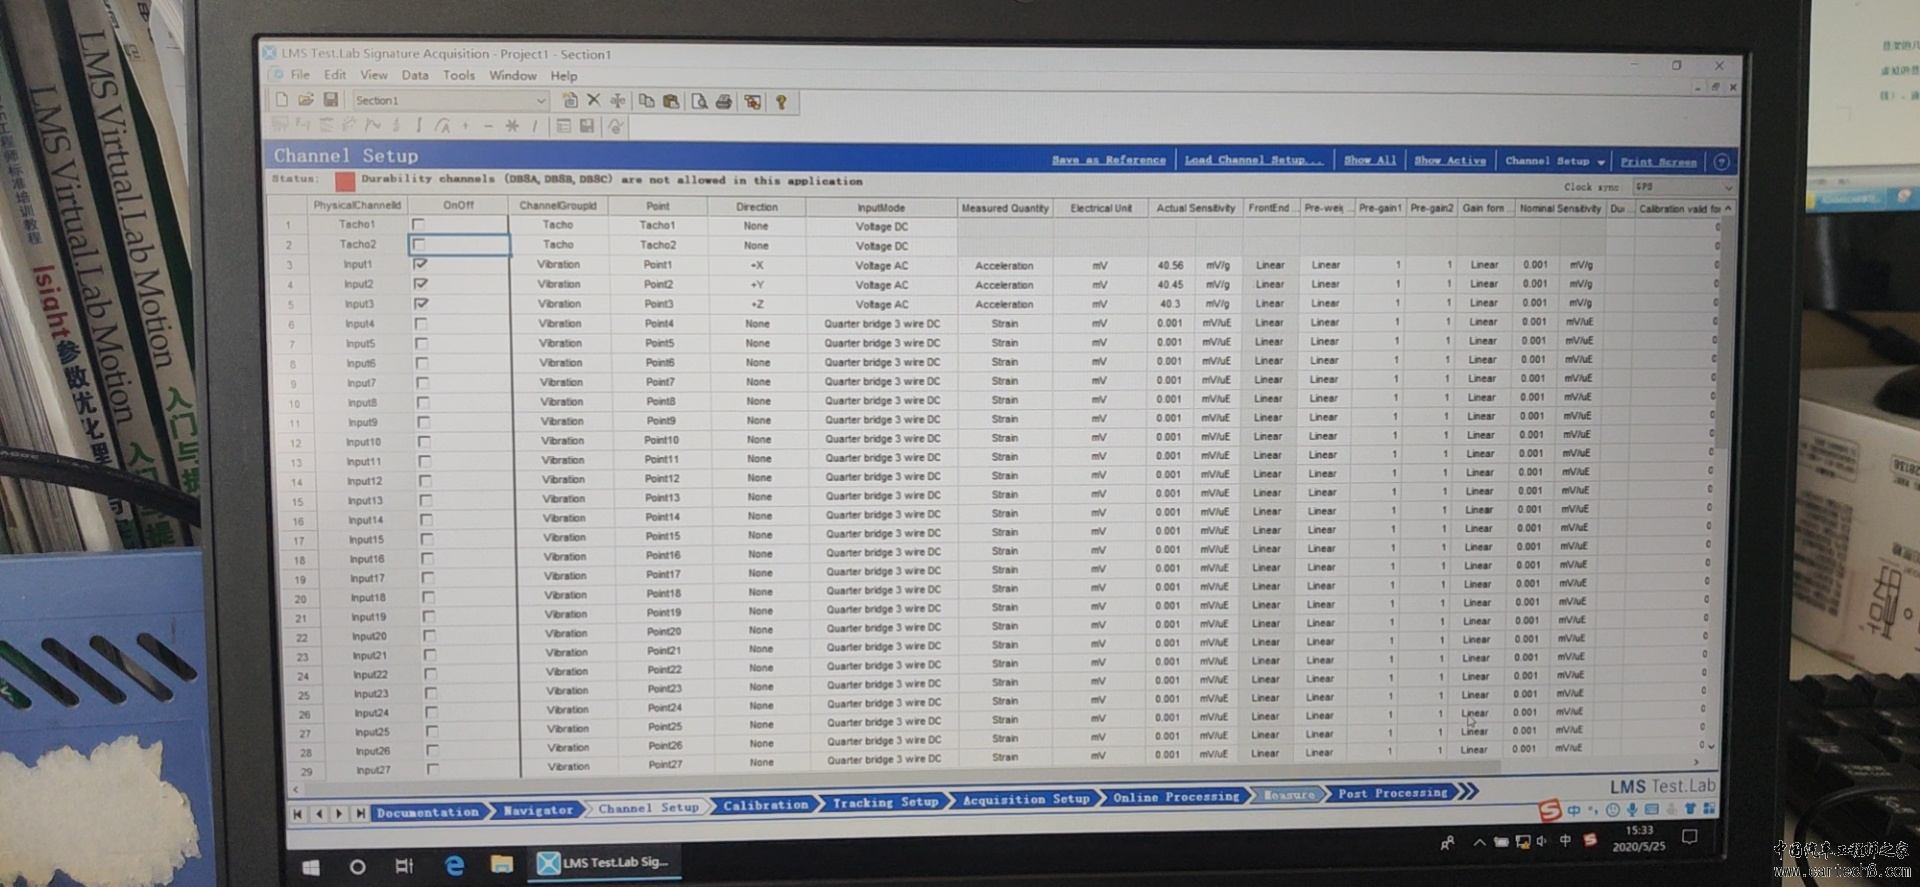
Task: Switch to the Tracking Setup tab
Action: click(x=886, y=802)
